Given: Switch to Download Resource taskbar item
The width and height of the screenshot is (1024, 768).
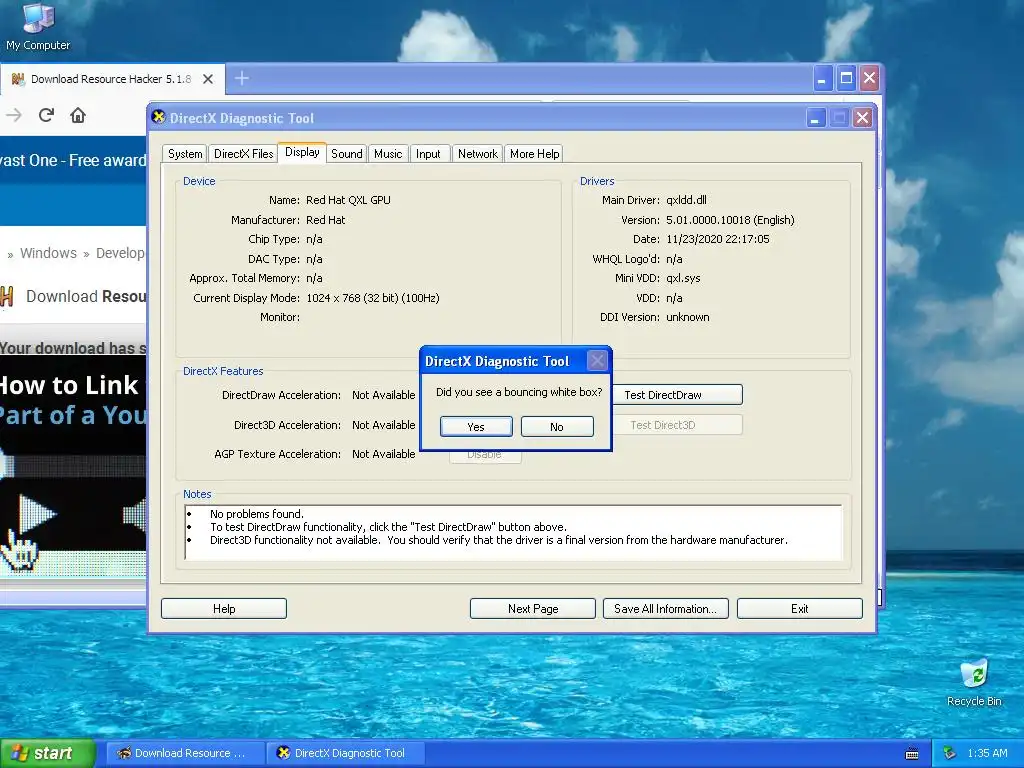Looking at the screenshot, I should 185,753.
